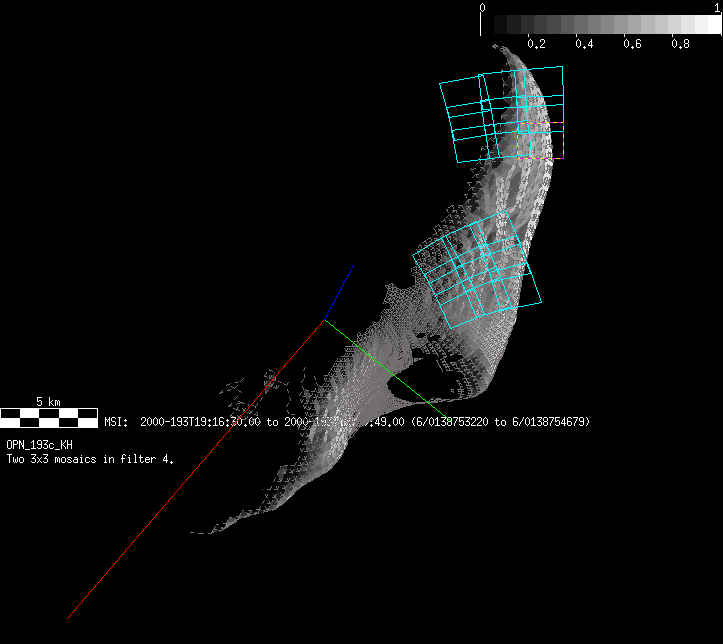Click the '0' colorbar minimum label
This screenshot has height=644, width=723.
click(x=482, y=7)
